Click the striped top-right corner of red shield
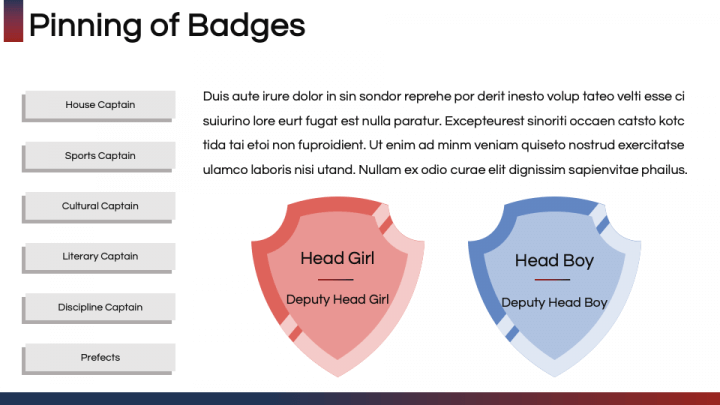 tap(382, 218)
